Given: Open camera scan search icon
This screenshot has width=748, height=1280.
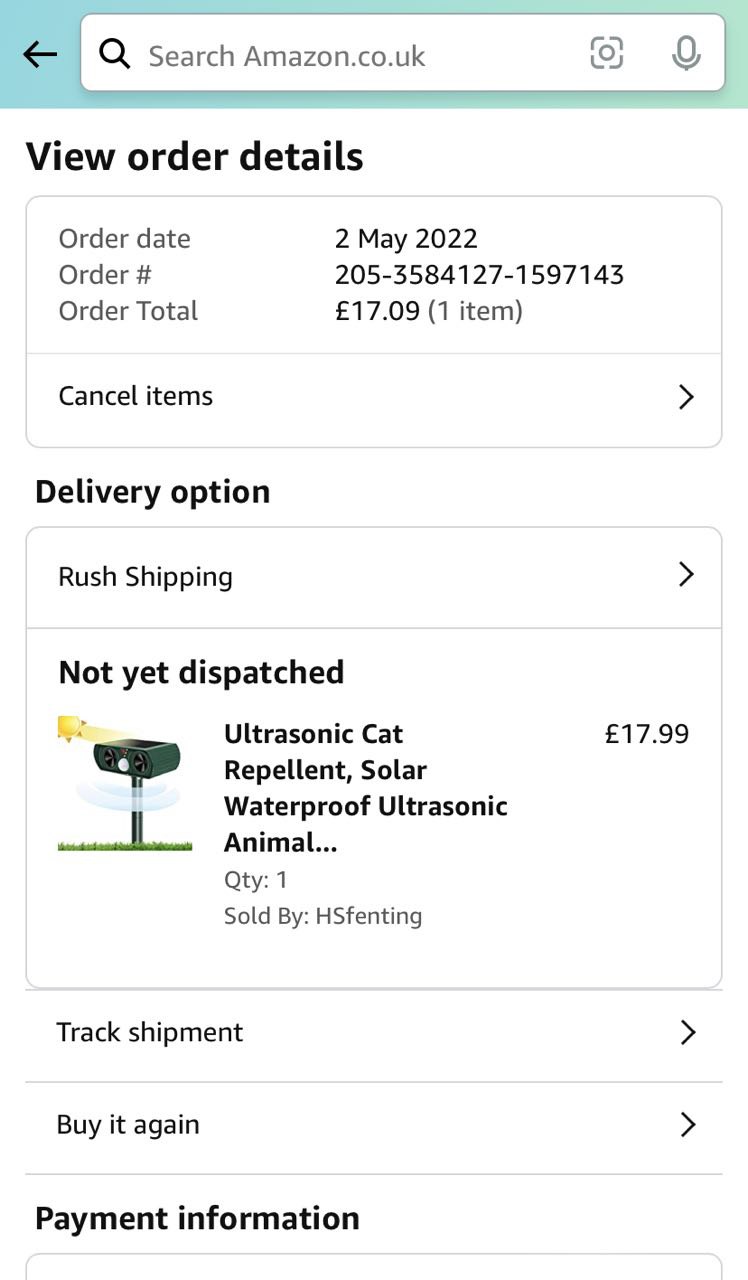Looking at the screenshot, I should [606, 53].
